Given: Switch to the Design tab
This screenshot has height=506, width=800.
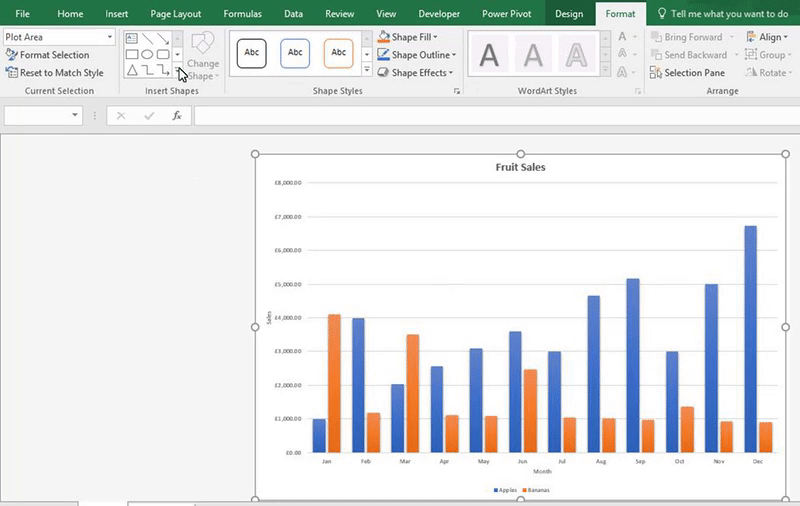Looking at the screenshot, I should (x=569, y=14).
